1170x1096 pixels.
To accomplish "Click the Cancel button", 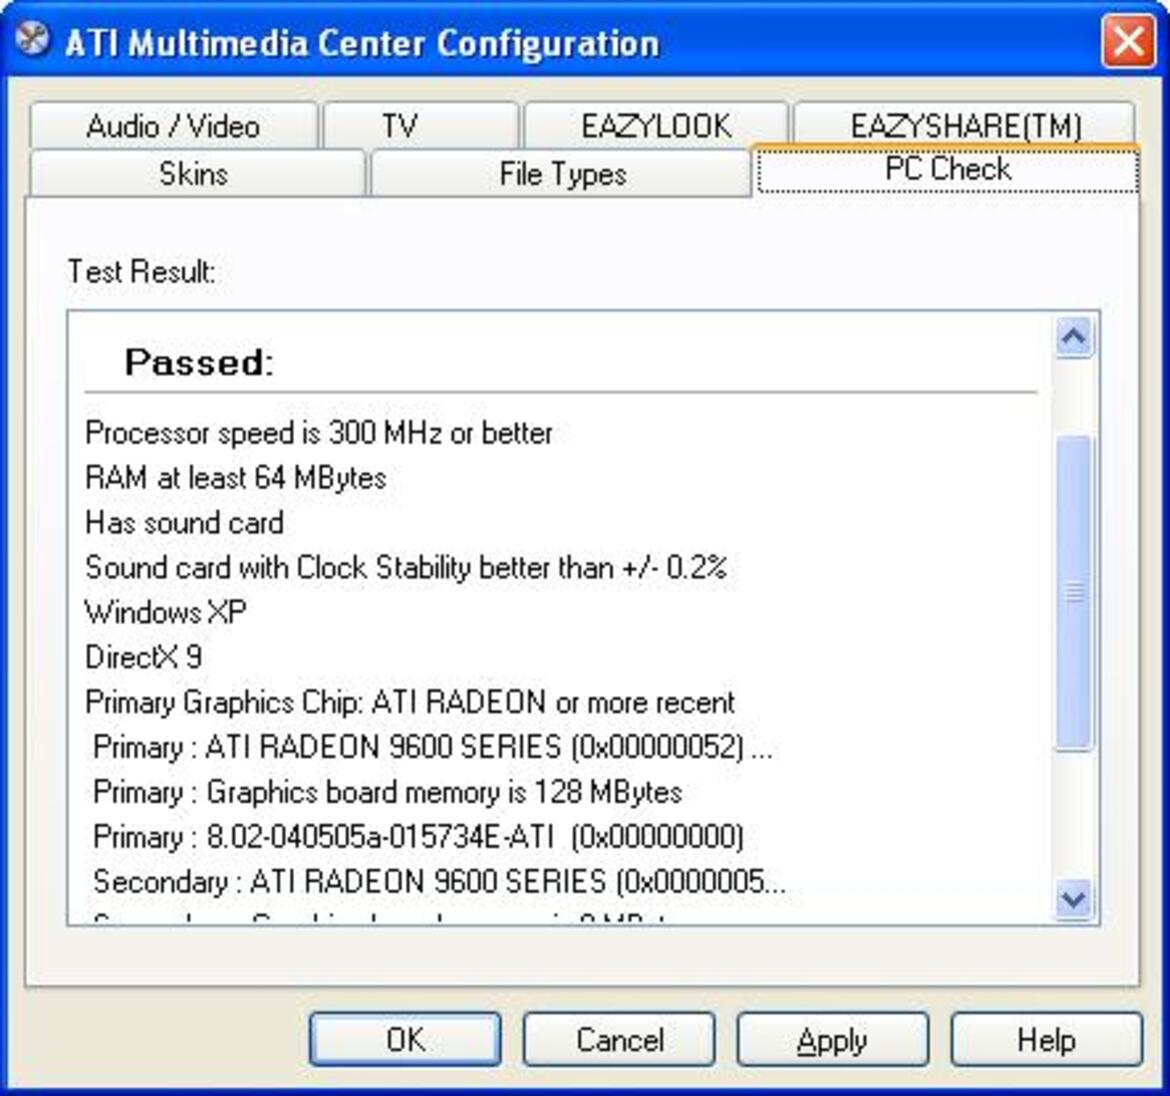I will pyautogui.click(x=619, y=1039).
